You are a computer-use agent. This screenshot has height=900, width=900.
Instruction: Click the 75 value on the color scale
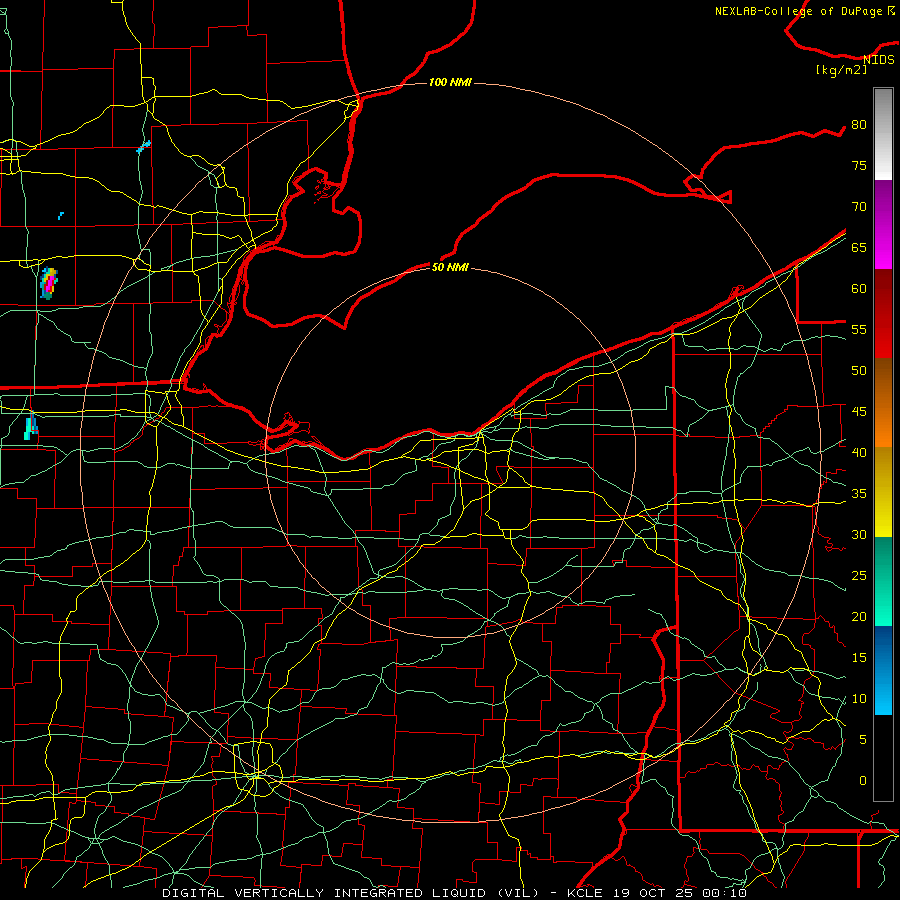tap(859, 165)
